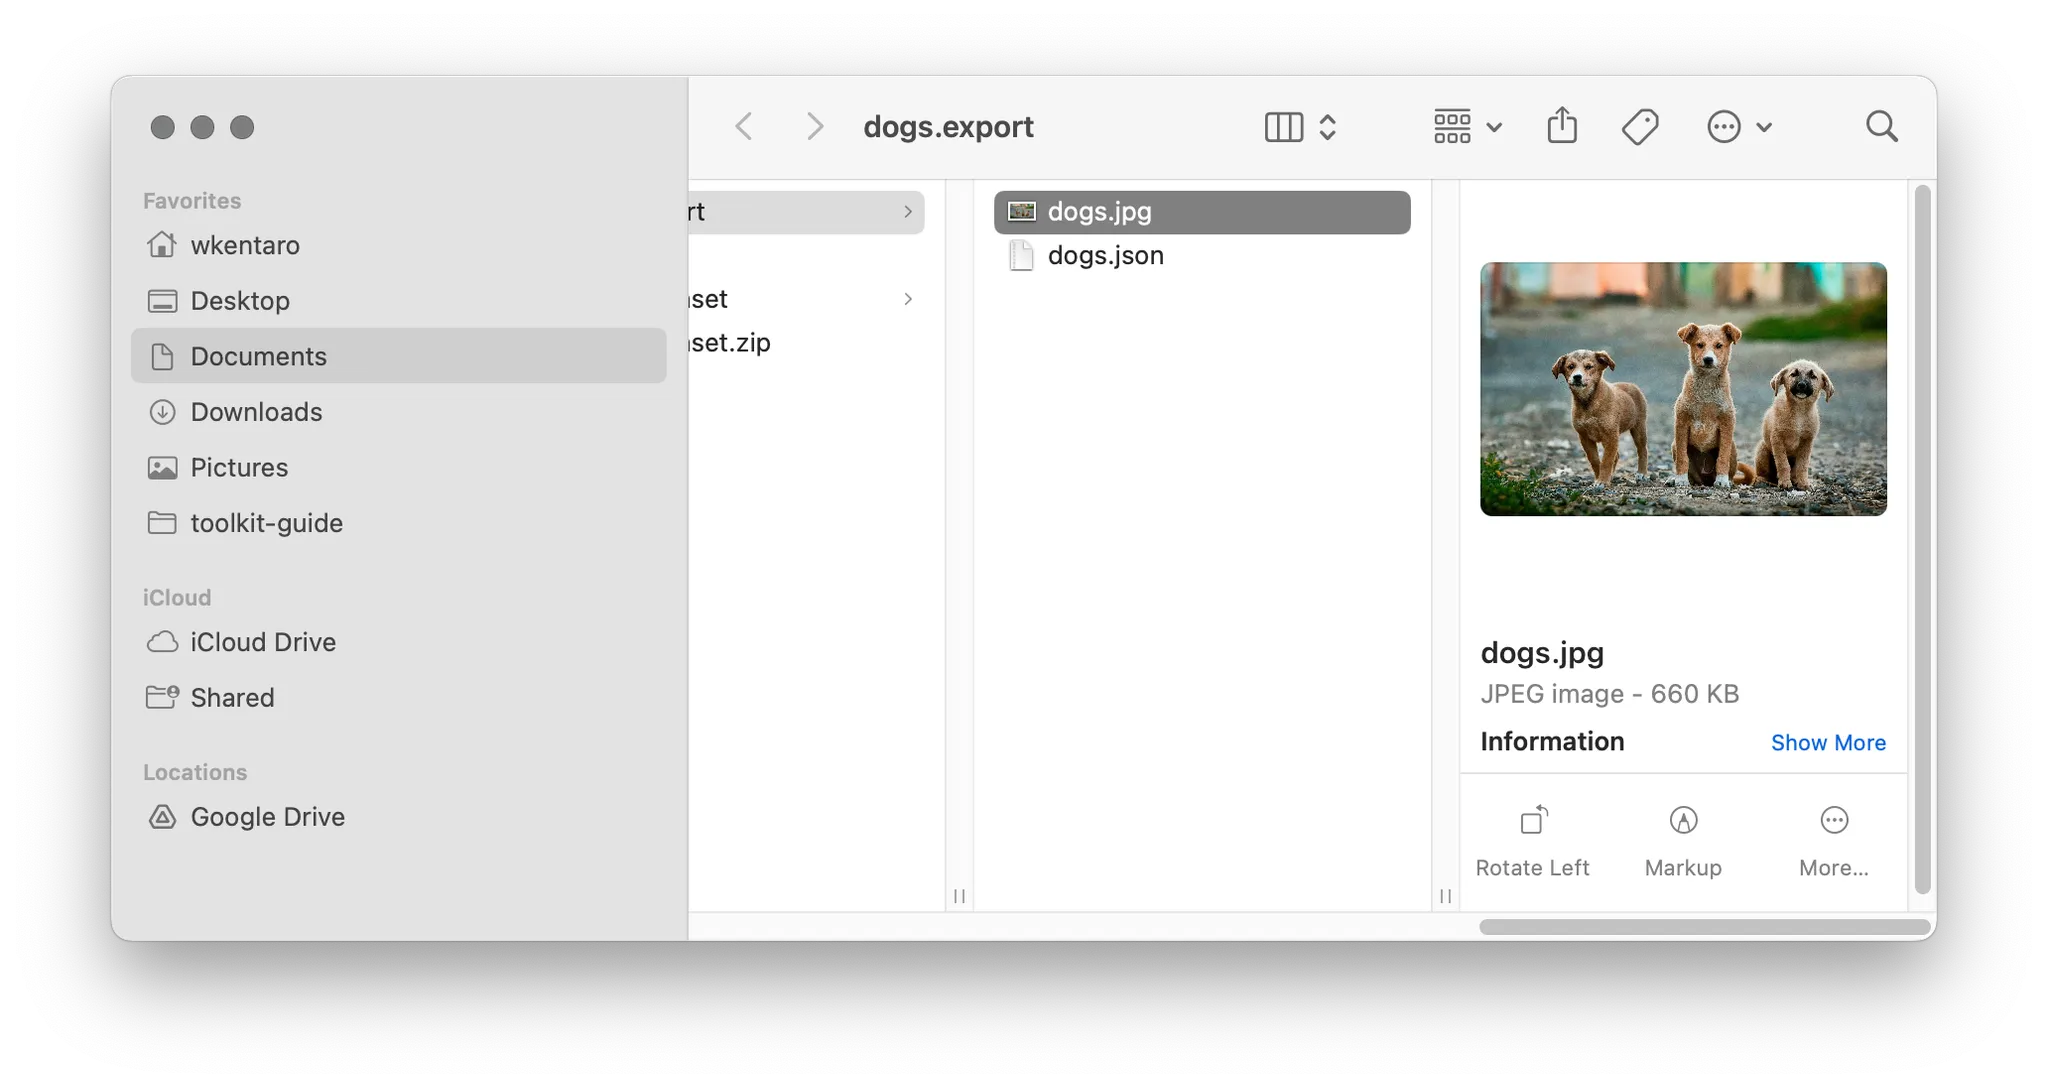Click the Show More link
This screenshot has width=2048, height=1088.
click(1827, 743)
